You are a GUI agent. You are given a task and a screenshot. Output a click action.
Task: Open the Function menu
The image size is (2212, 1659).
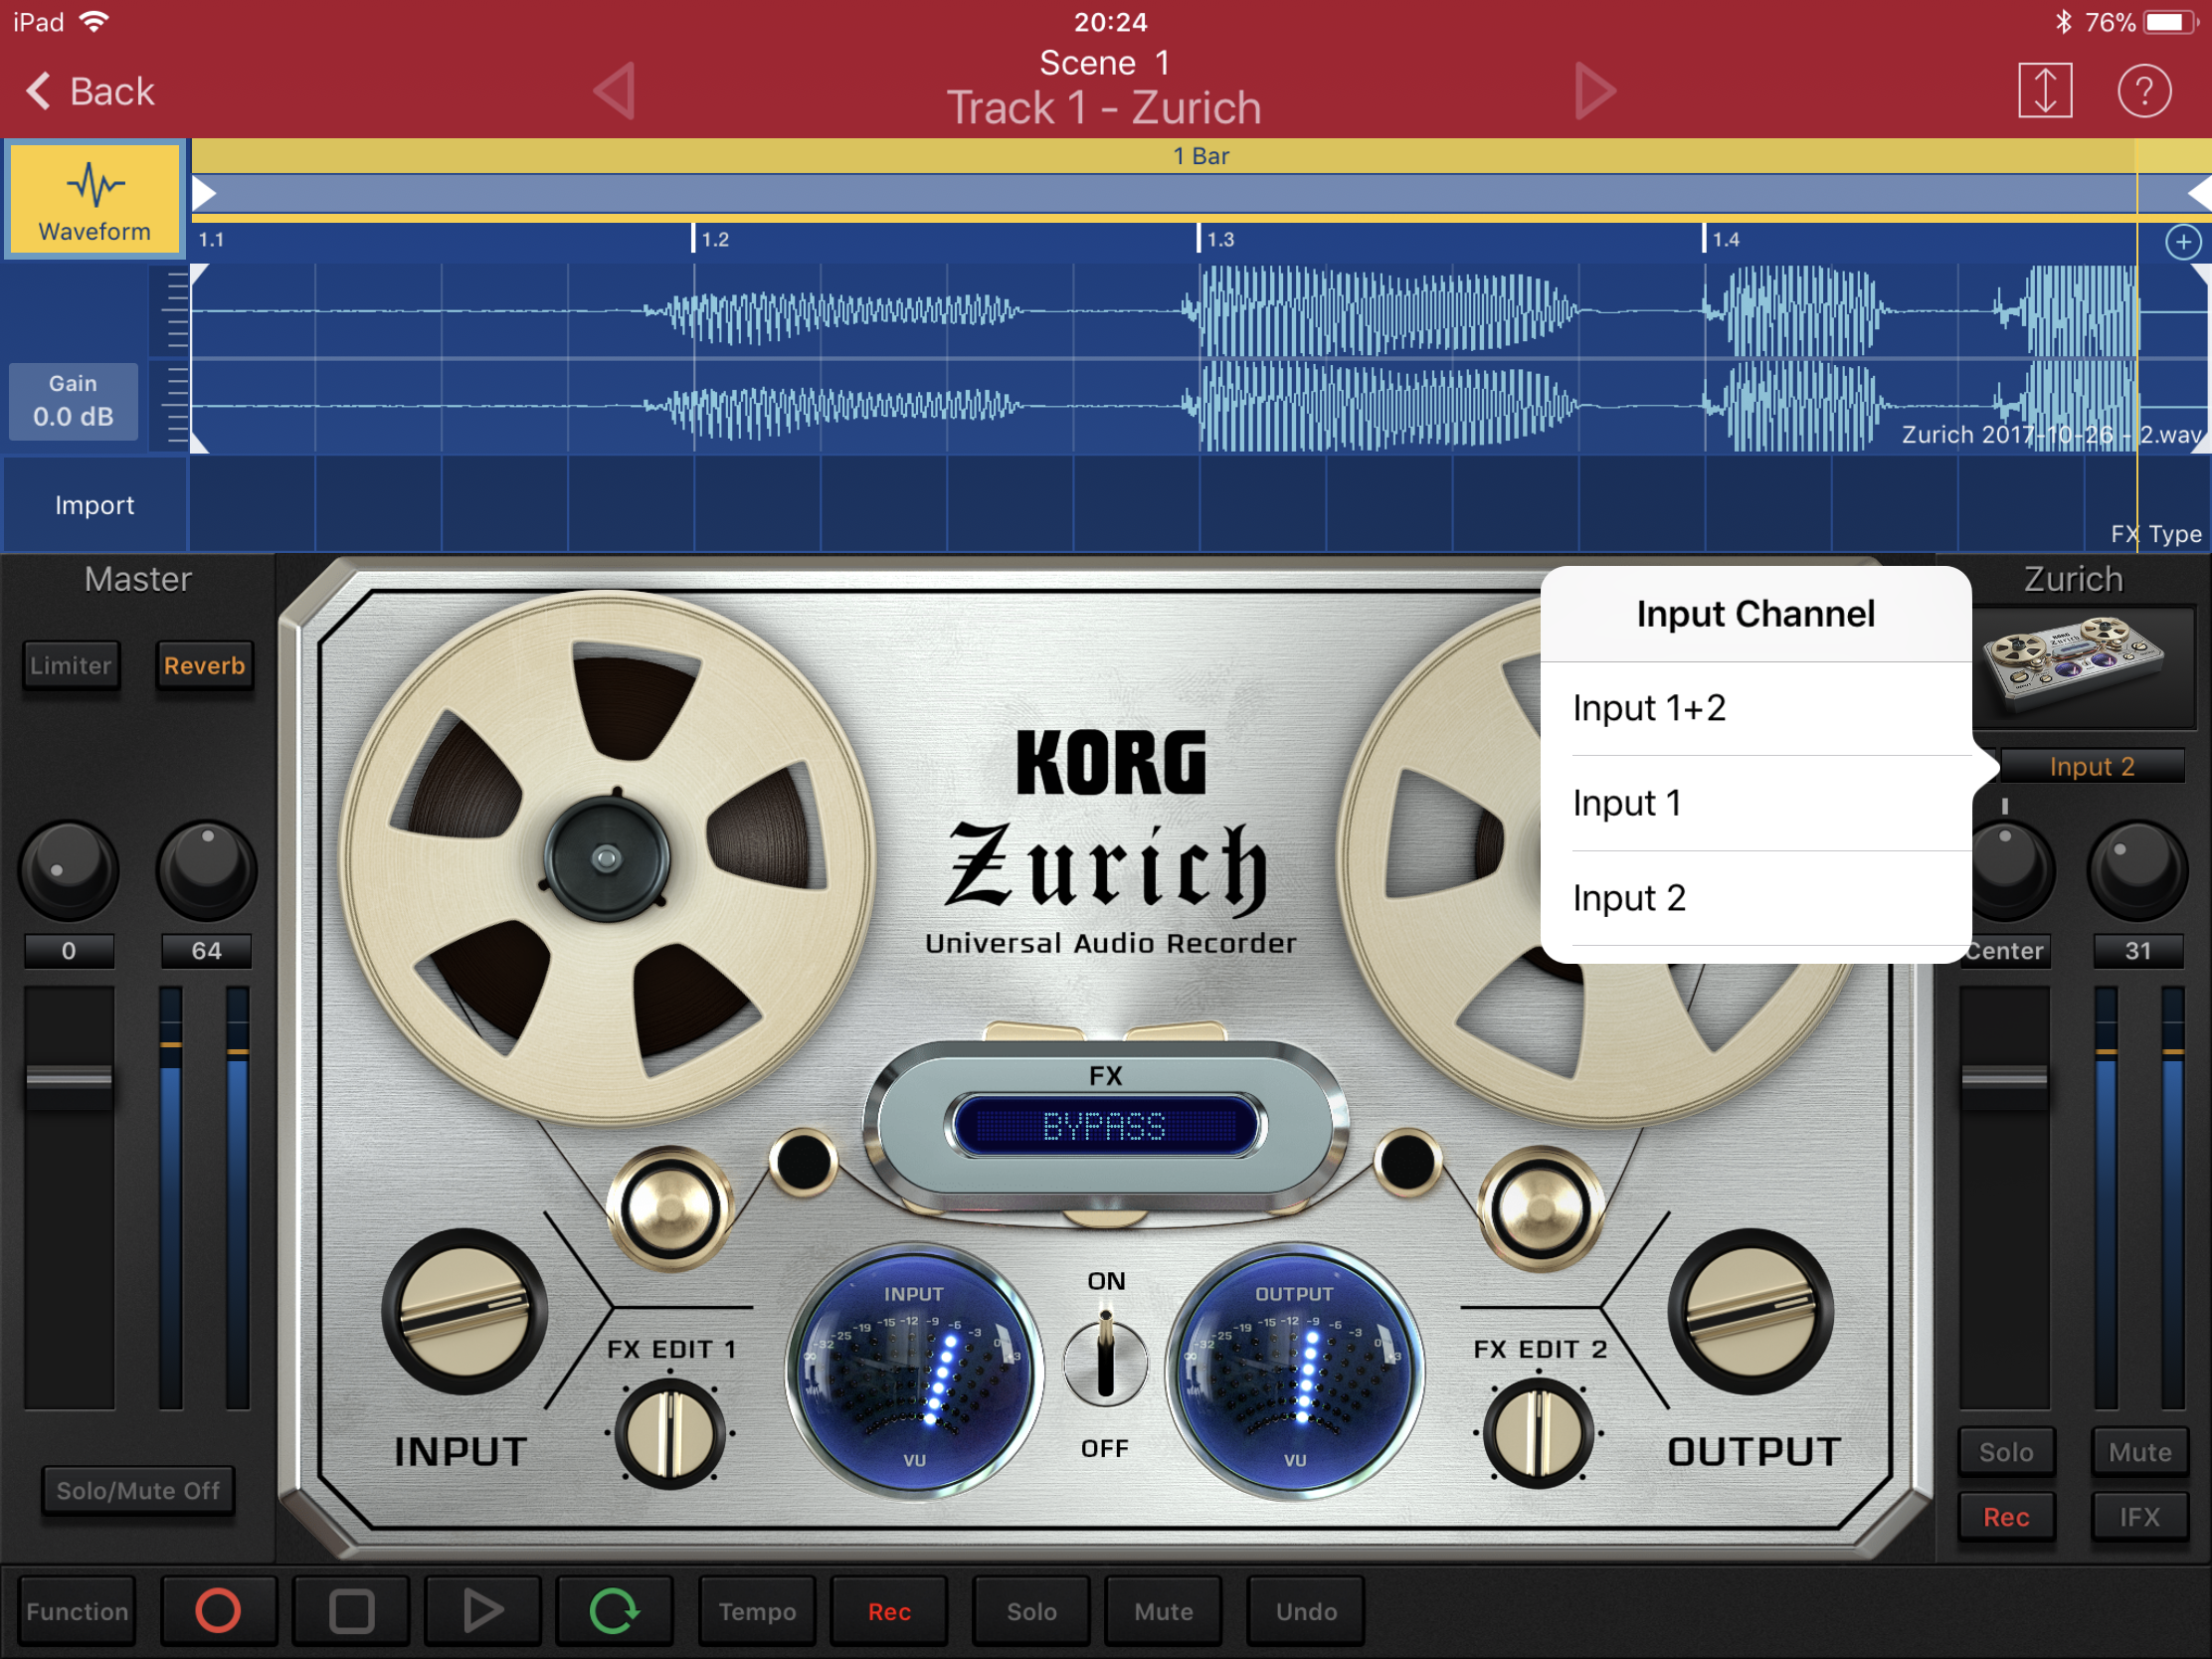(77, 1611)
